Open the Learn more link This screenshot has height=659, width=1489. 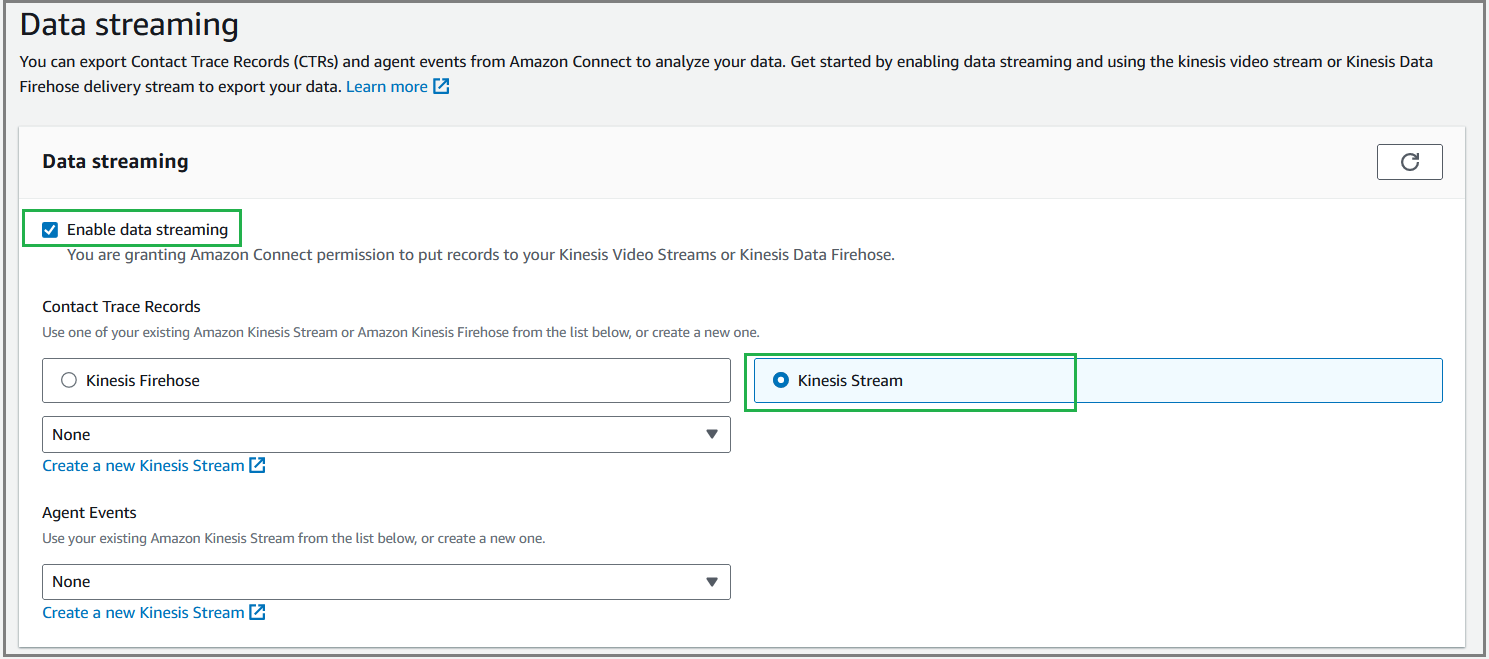pyautogui.click(x=387, y=87)
